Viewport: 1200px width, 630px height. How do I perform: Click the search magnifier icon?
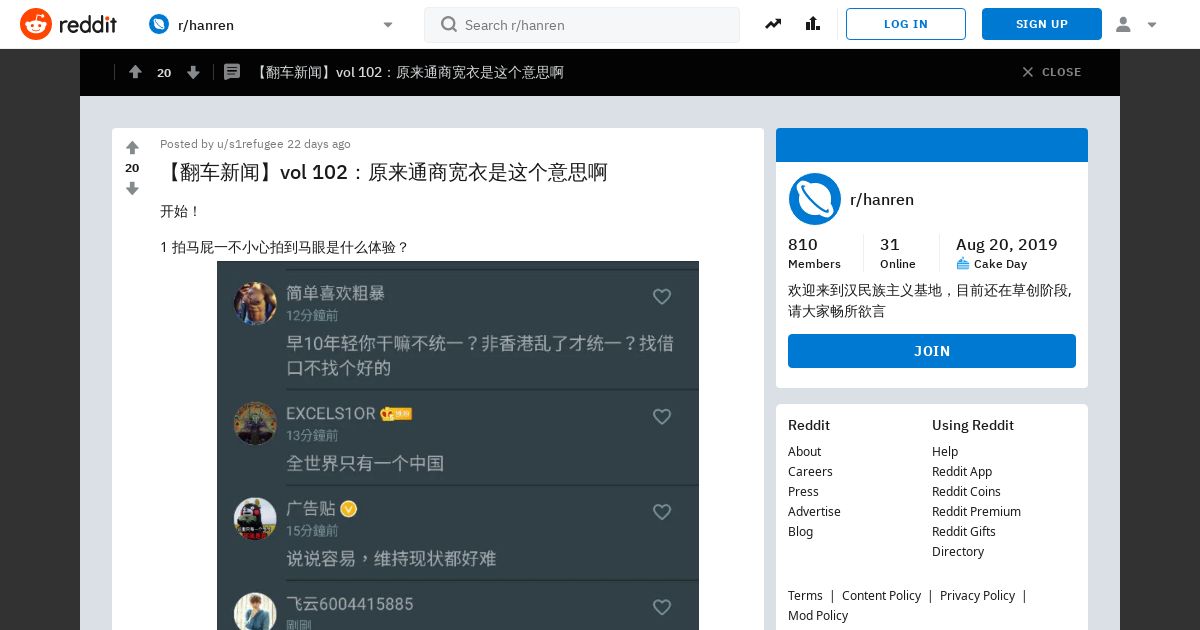tap(449, 24)
